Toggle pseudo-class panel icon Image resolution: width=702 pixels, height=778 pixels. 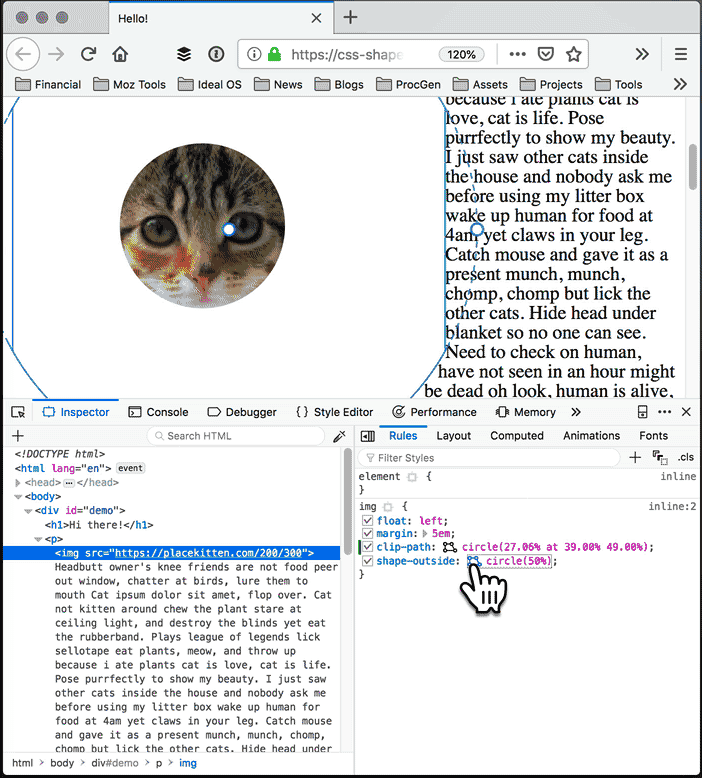click(x=660, y=457)
